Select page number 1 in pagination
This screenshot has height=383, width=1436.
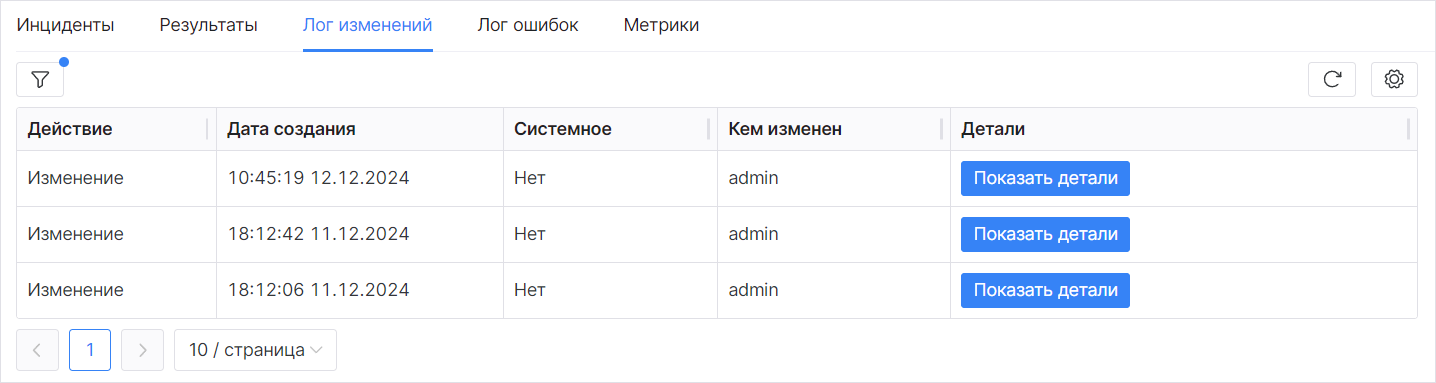90,350
